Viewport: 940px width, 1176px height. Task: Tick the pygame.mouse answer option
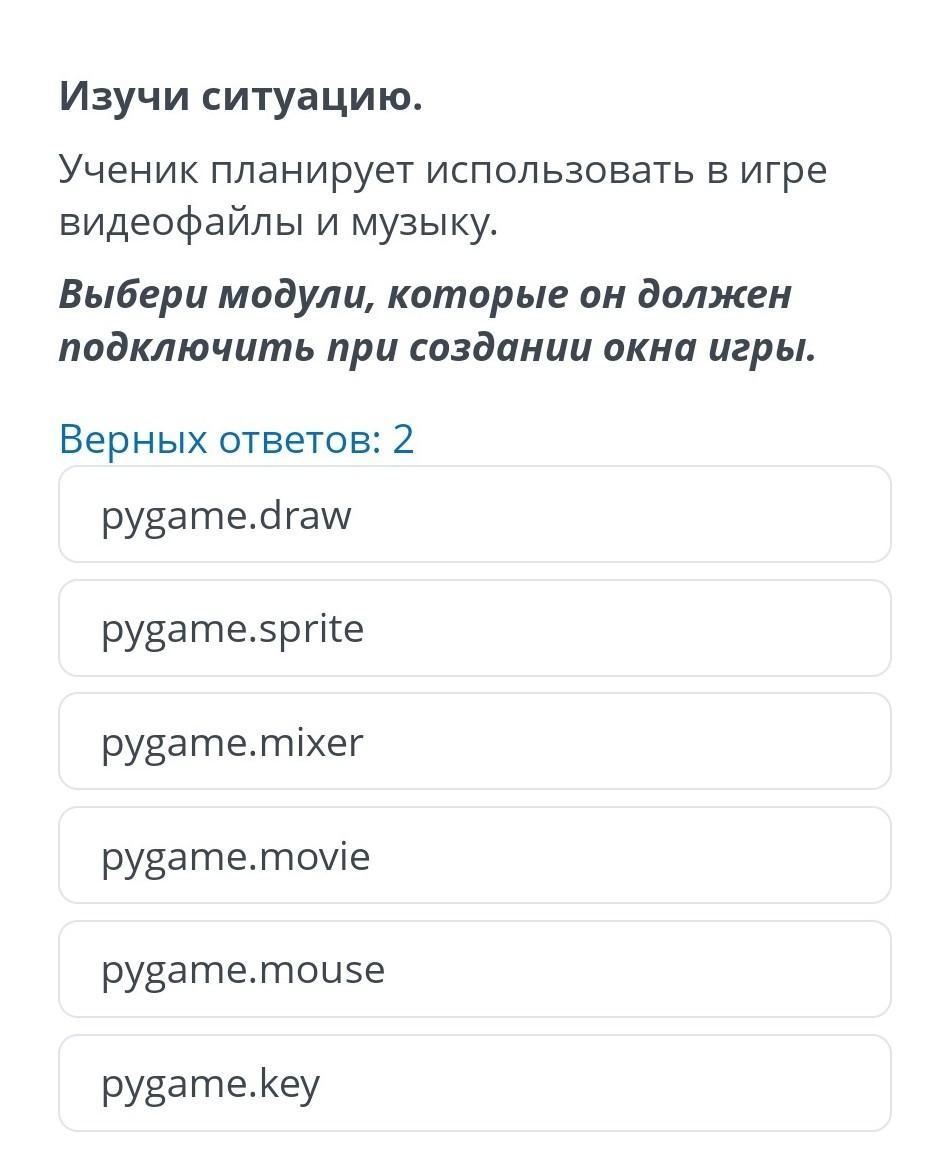pyautogui.click(x=474, y=970)
